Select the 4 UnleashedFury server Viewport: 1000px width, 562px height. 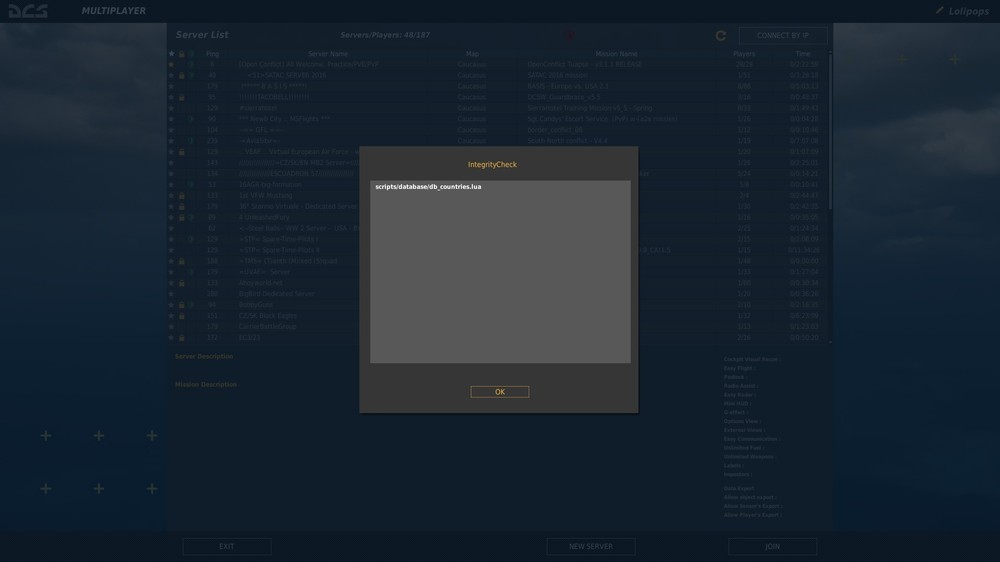click(x=263, y=218)
